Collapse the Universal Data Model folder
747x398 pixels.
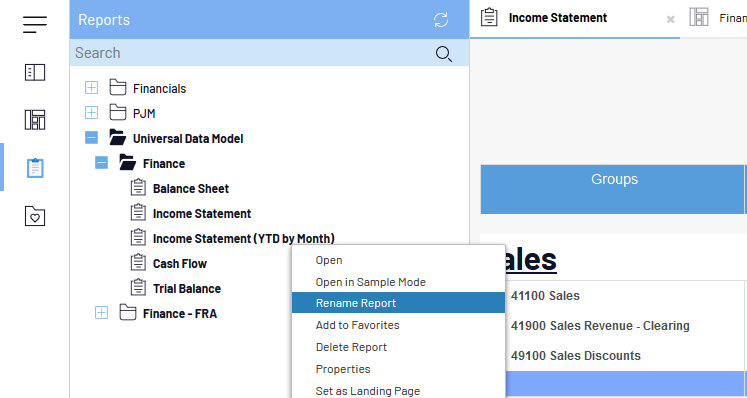(91, 138)
